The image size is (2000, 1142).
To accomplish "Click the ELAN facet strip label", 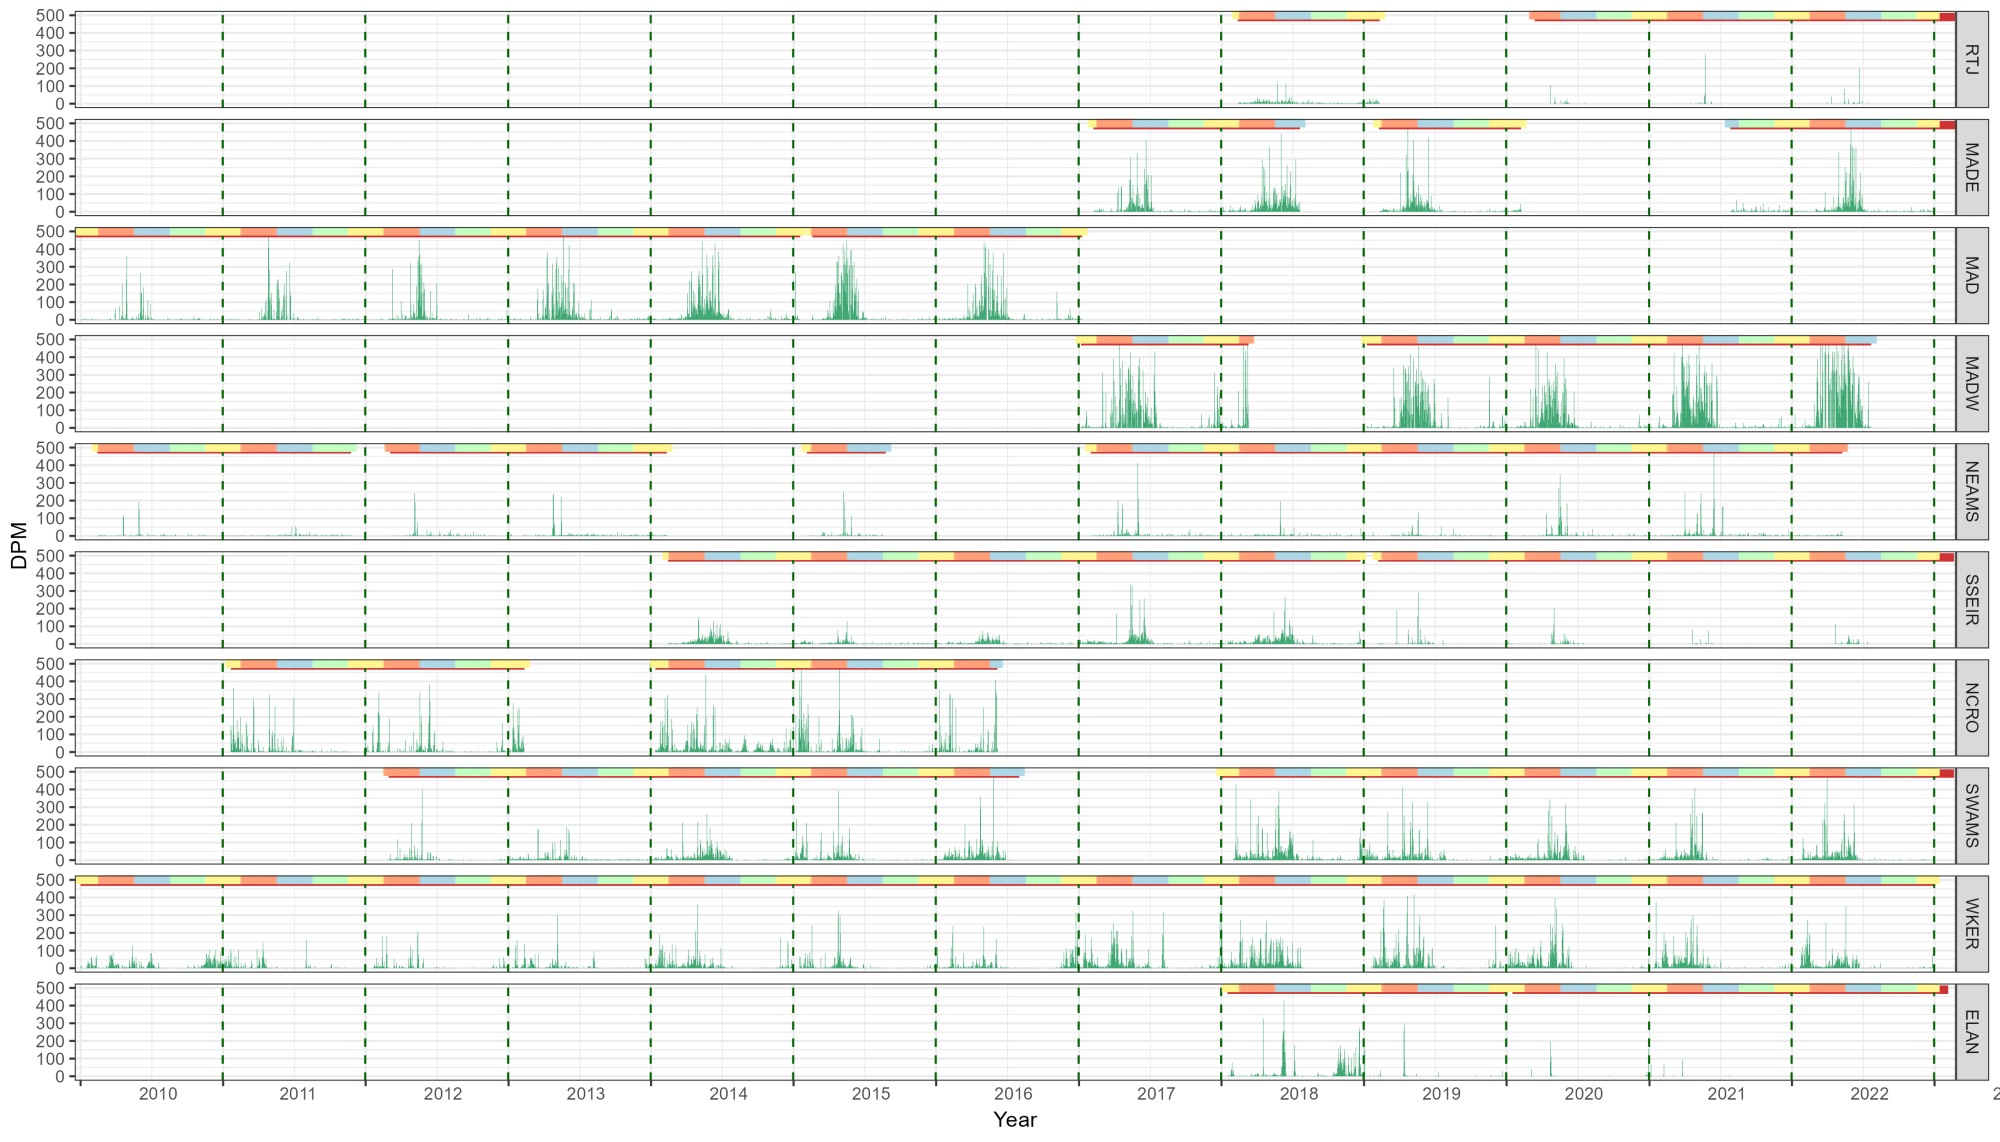I will (x=1971, y=1031).
